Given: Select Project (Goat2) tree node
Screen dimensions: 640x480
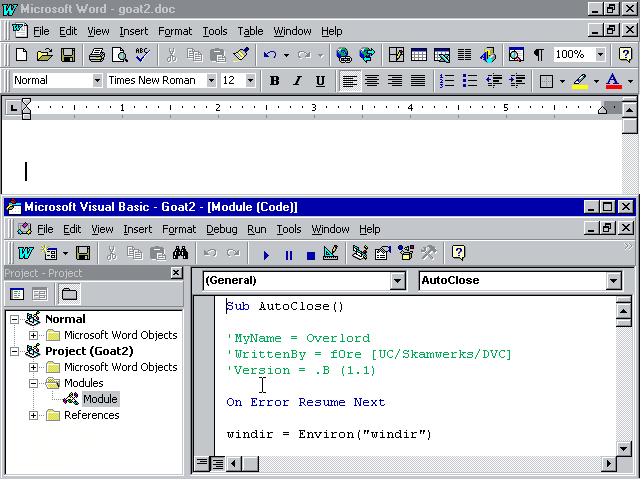Looking at the screenshot, I should (x=89, y=351).
